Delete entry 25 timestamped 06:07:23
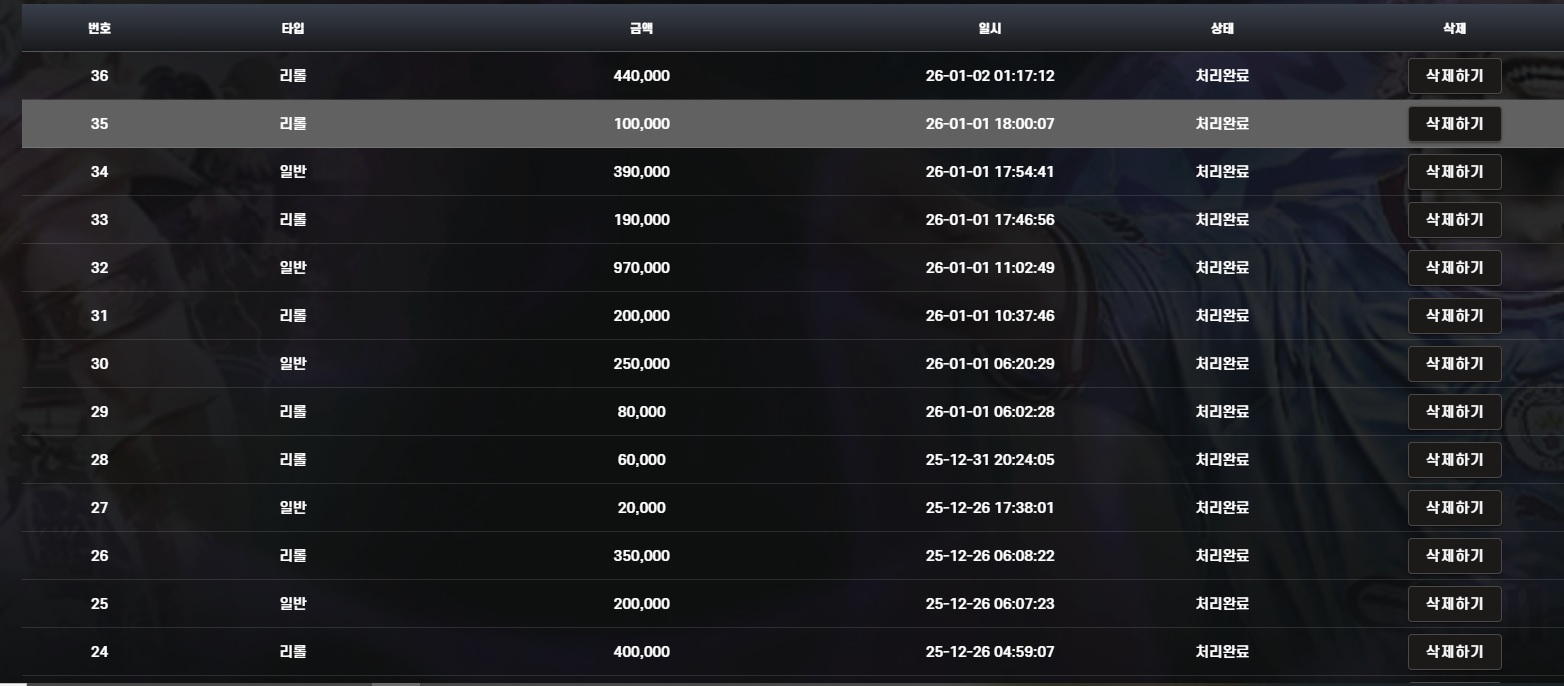The image size is (1564, 686). [x=1454, y=604]
